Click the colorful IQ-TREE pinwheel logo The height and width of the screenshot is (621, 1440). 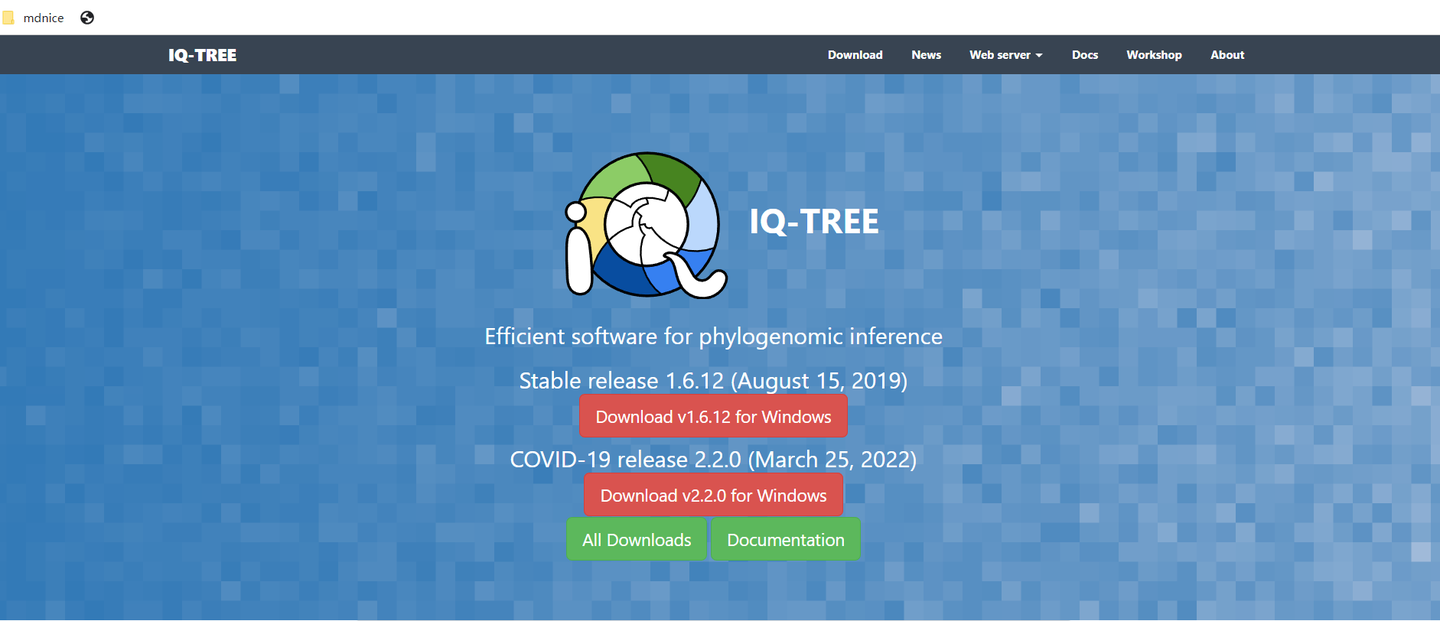coord(645,224)
